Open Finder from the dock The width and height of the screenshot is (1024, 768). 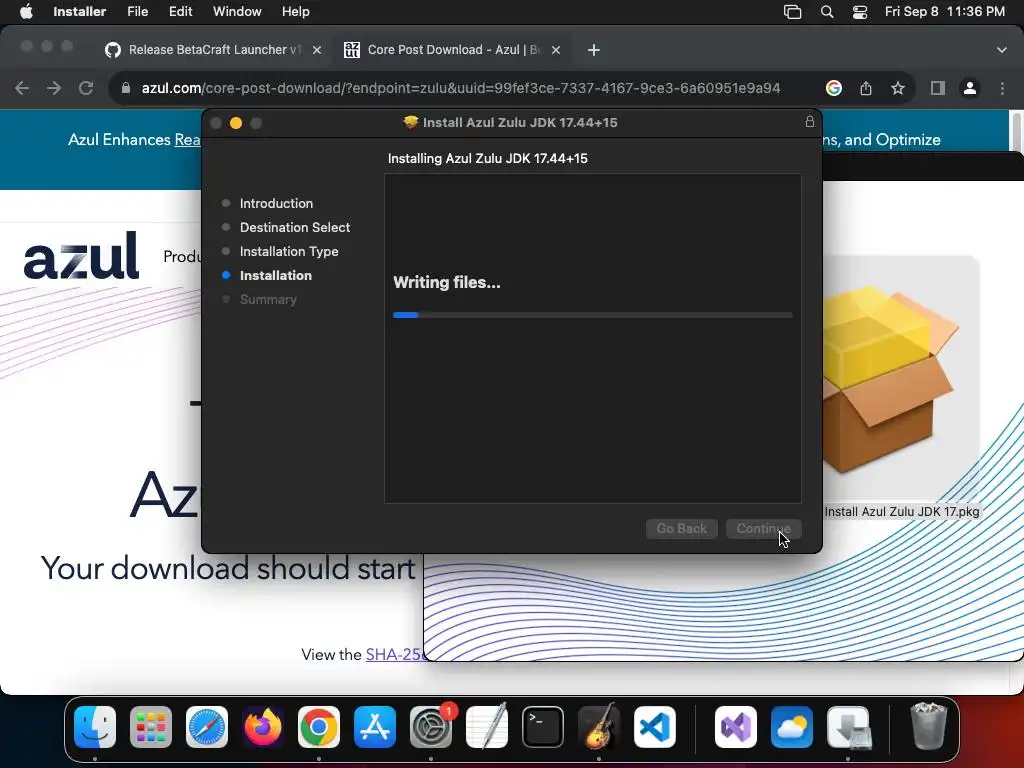(x=95, y=727)
